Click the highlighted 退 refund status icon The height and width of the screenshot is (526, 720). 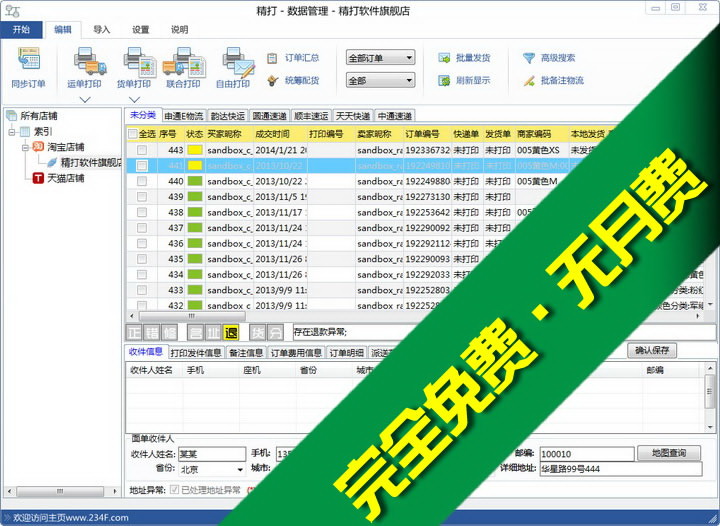tap(231, 332)
